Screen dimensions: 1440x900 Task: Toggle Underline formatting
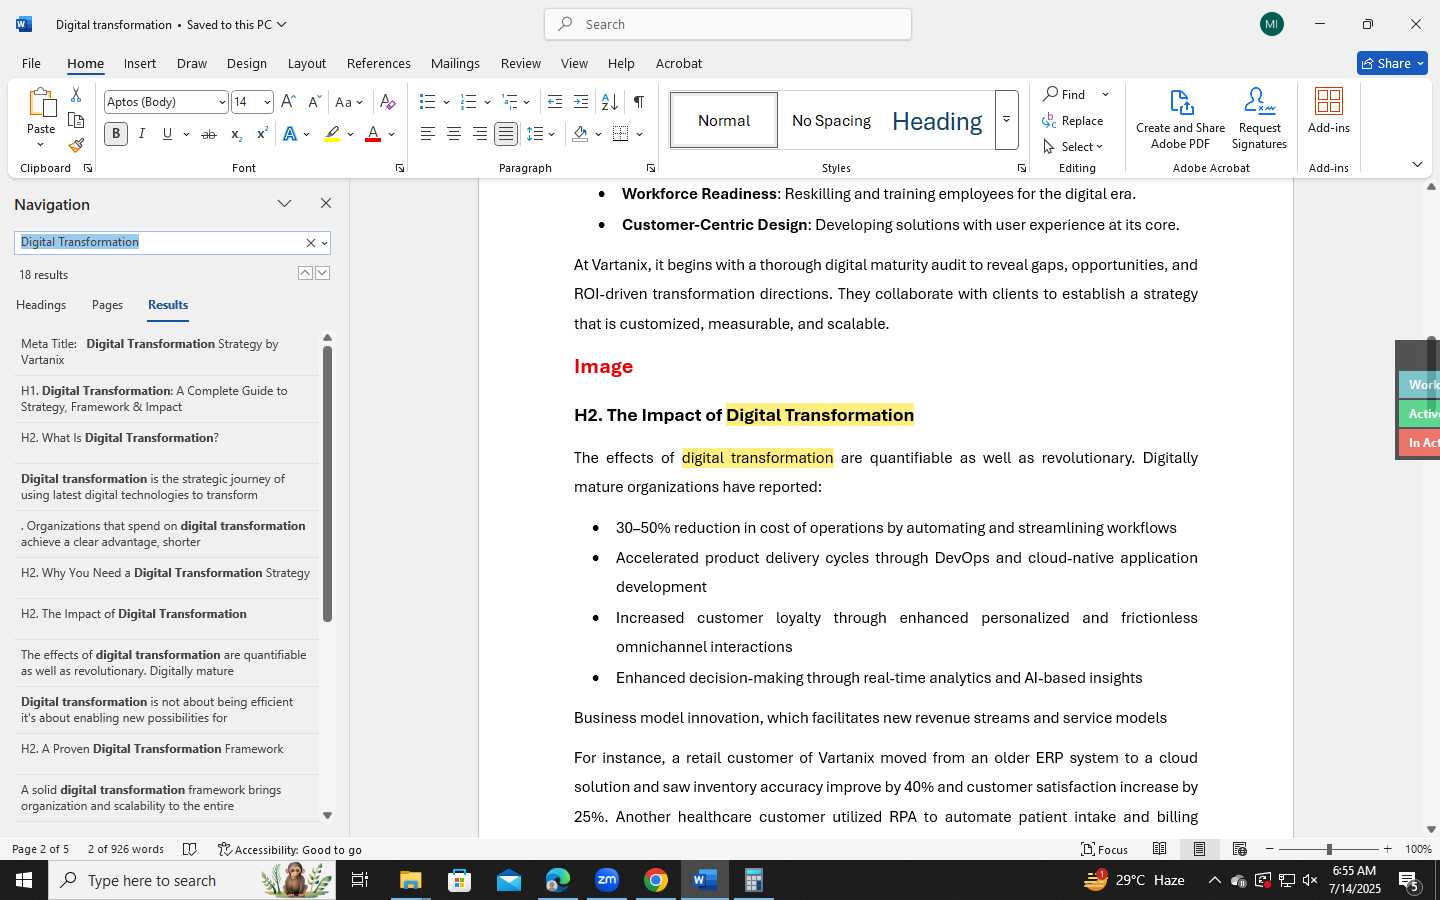[167, 134]
